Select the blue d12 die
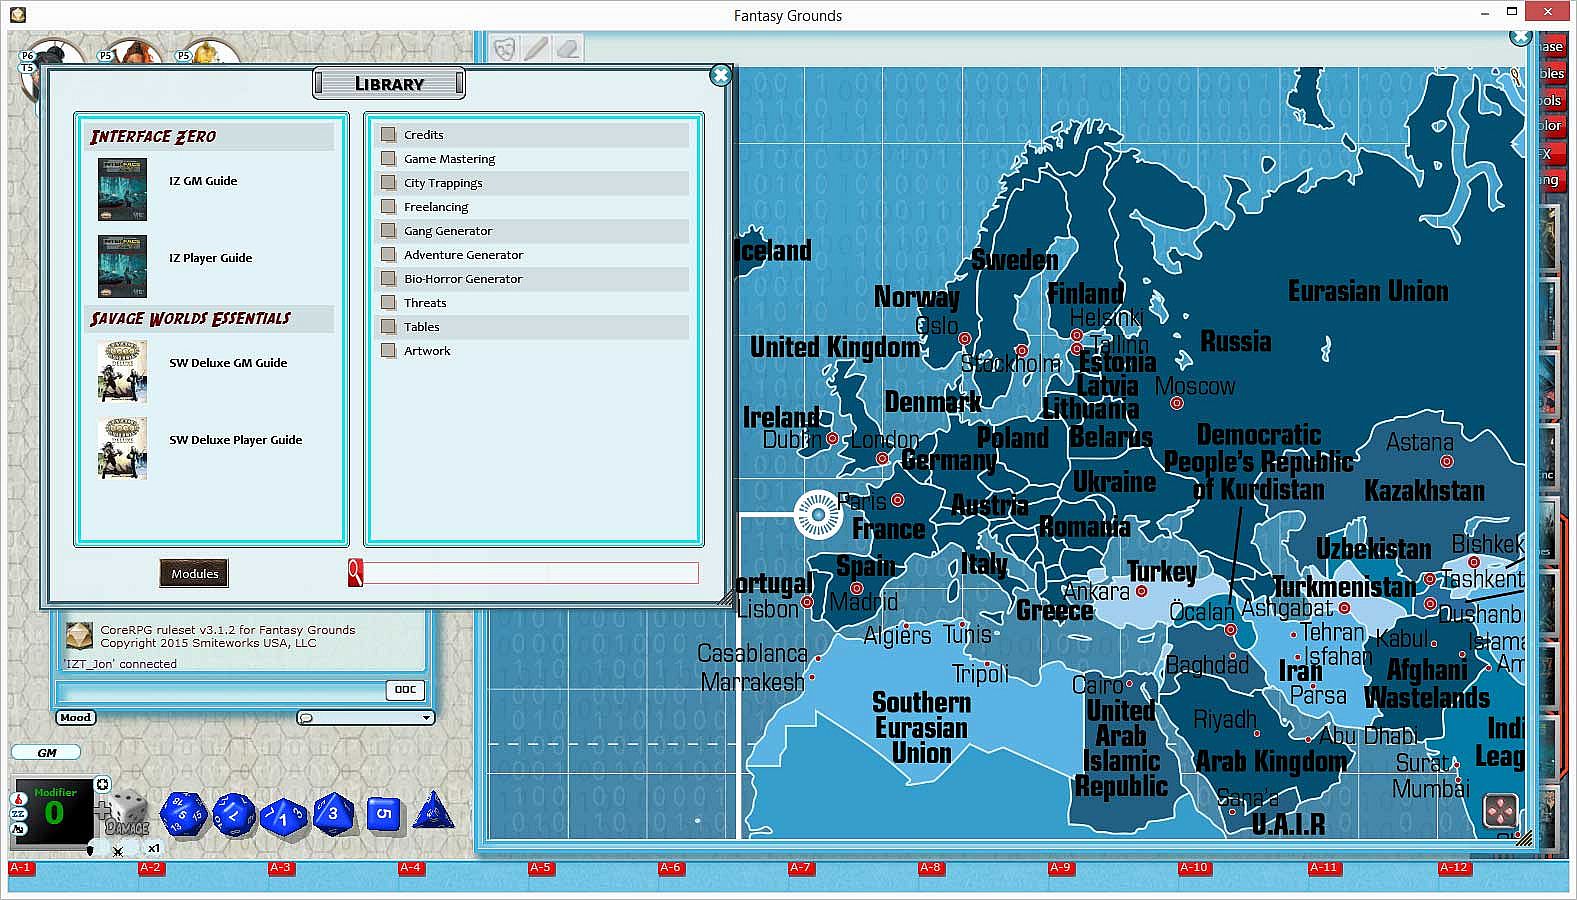1577x900 pixels. (233, 814)
